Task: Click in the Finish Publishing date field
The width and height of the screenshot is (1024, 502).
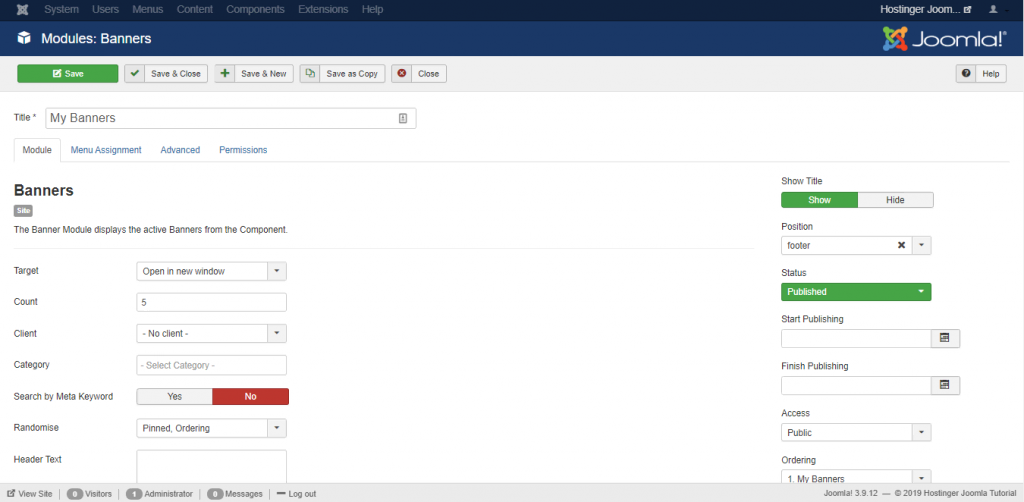Action: pyautogui.click(x=856, y=385)
